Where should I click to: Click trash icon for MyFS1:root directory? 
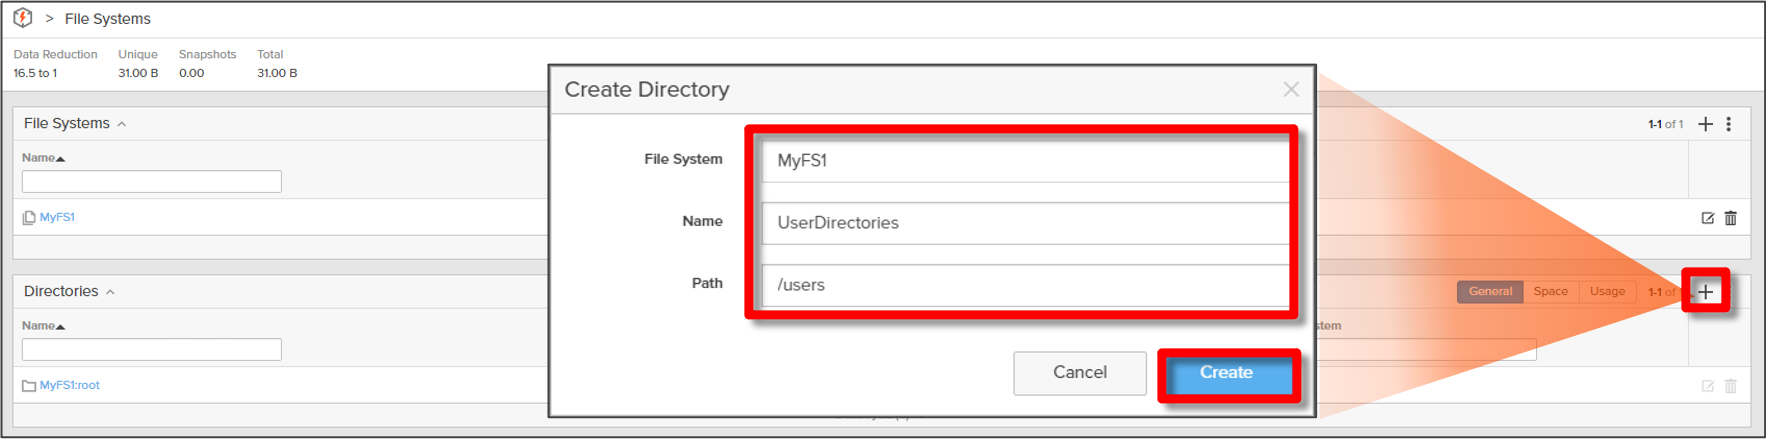point(1731,386)
